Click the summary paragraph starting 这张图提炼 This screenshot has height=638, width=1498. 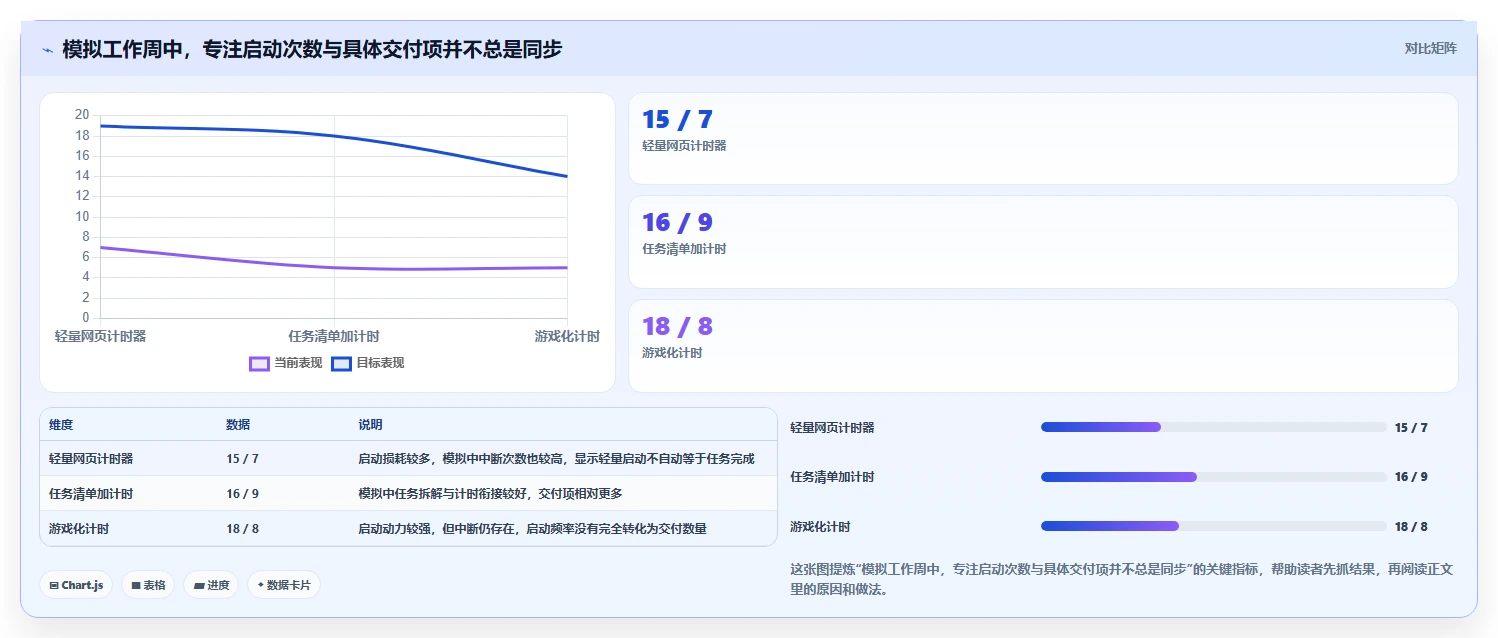point(1121,579)
